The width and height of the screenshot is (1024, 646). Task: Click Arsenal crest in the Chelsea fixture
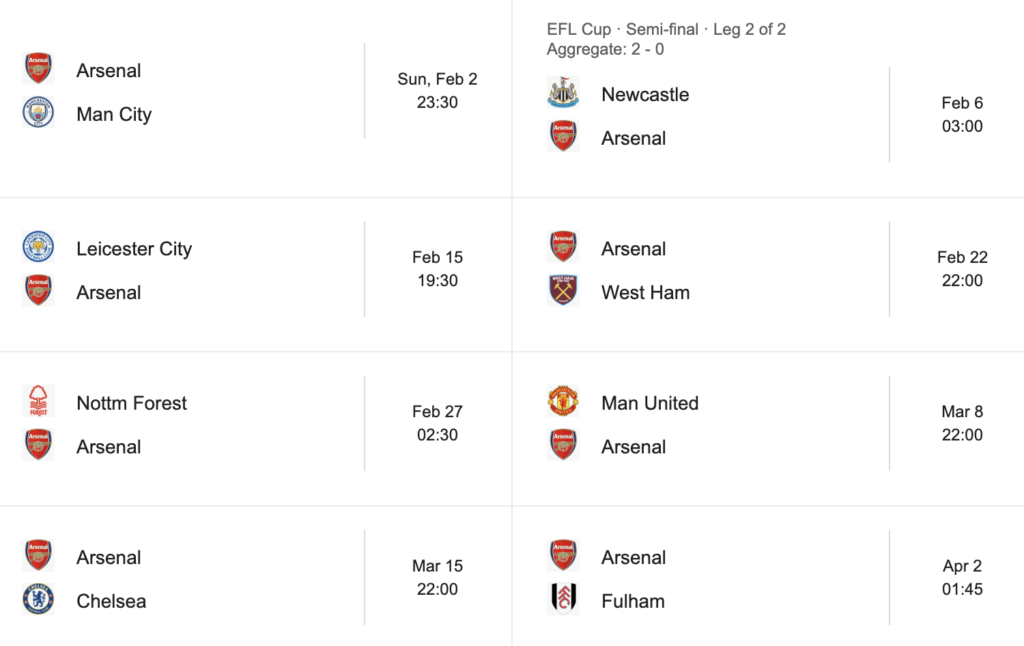coord(38,556)
